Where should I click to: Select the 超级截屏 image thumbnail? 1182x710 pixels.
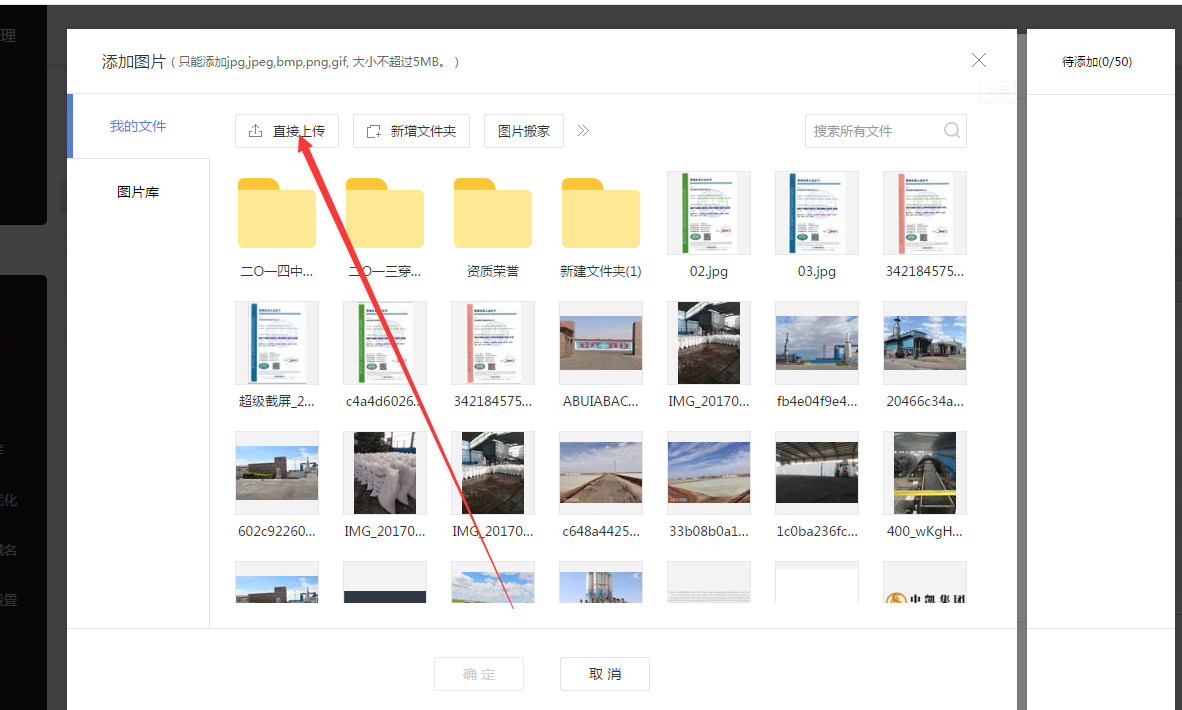point(277,343)
